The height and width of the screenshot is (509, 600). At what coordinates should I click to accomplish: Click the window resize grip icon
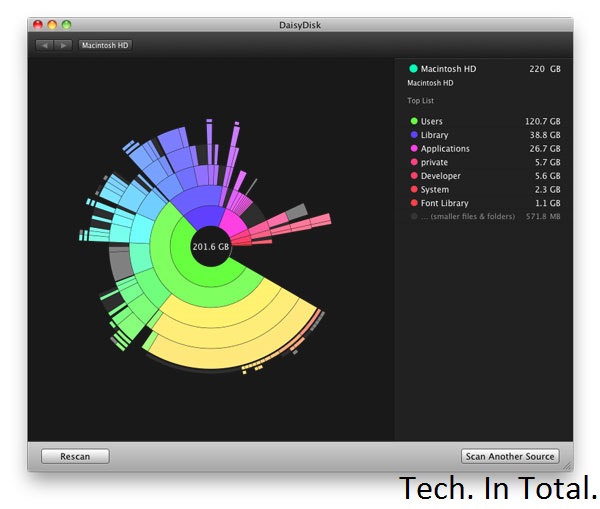(567, 466)
